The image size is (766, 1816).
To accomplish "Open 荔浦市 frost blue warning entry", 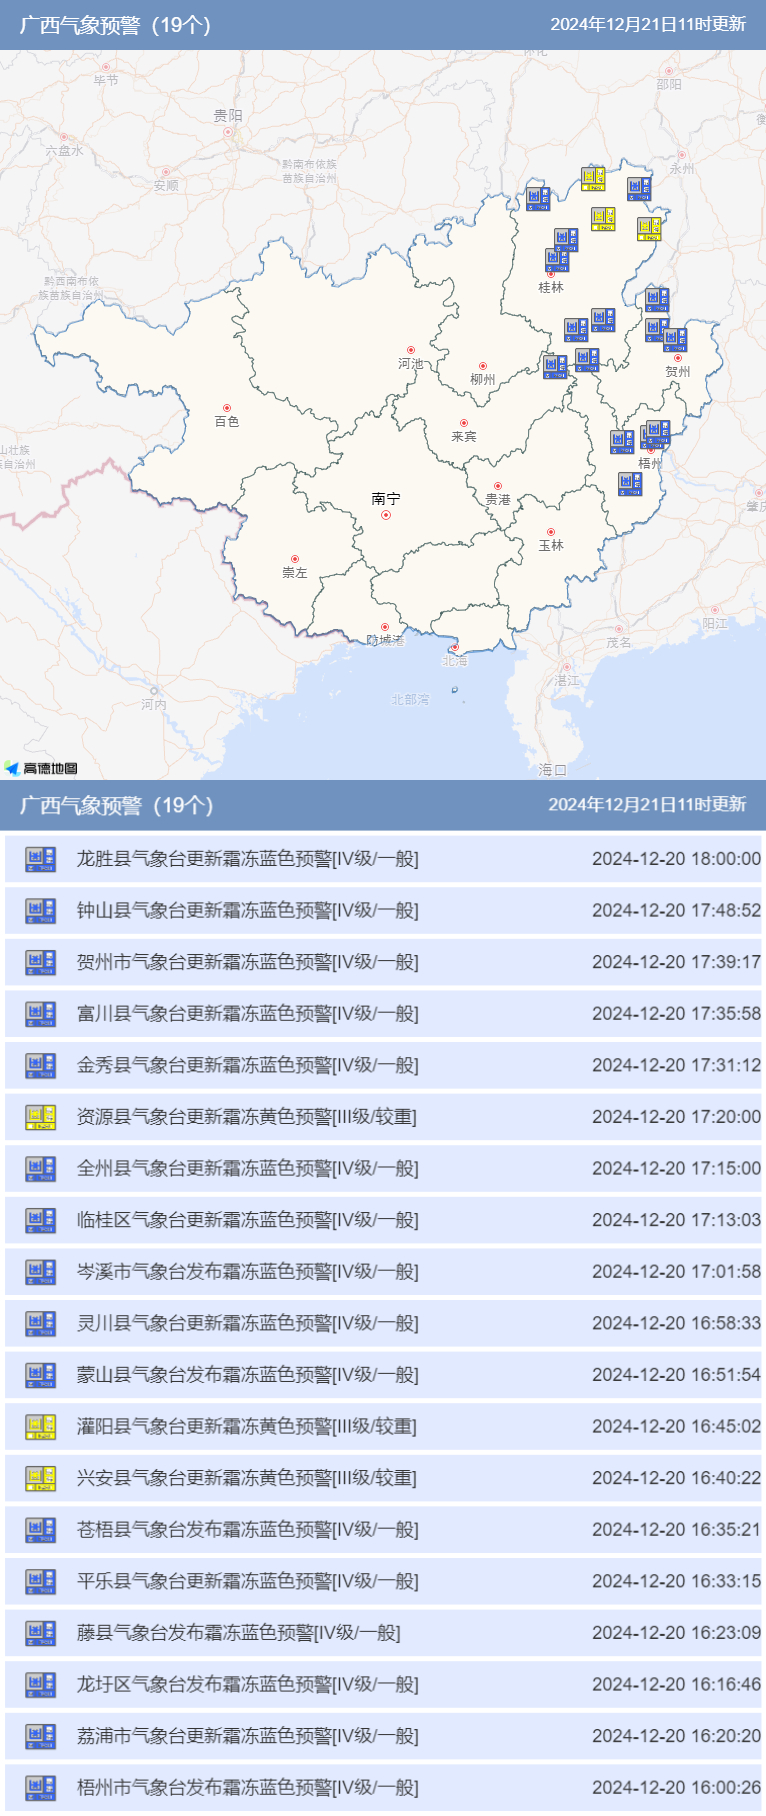I will [248, 1737].
